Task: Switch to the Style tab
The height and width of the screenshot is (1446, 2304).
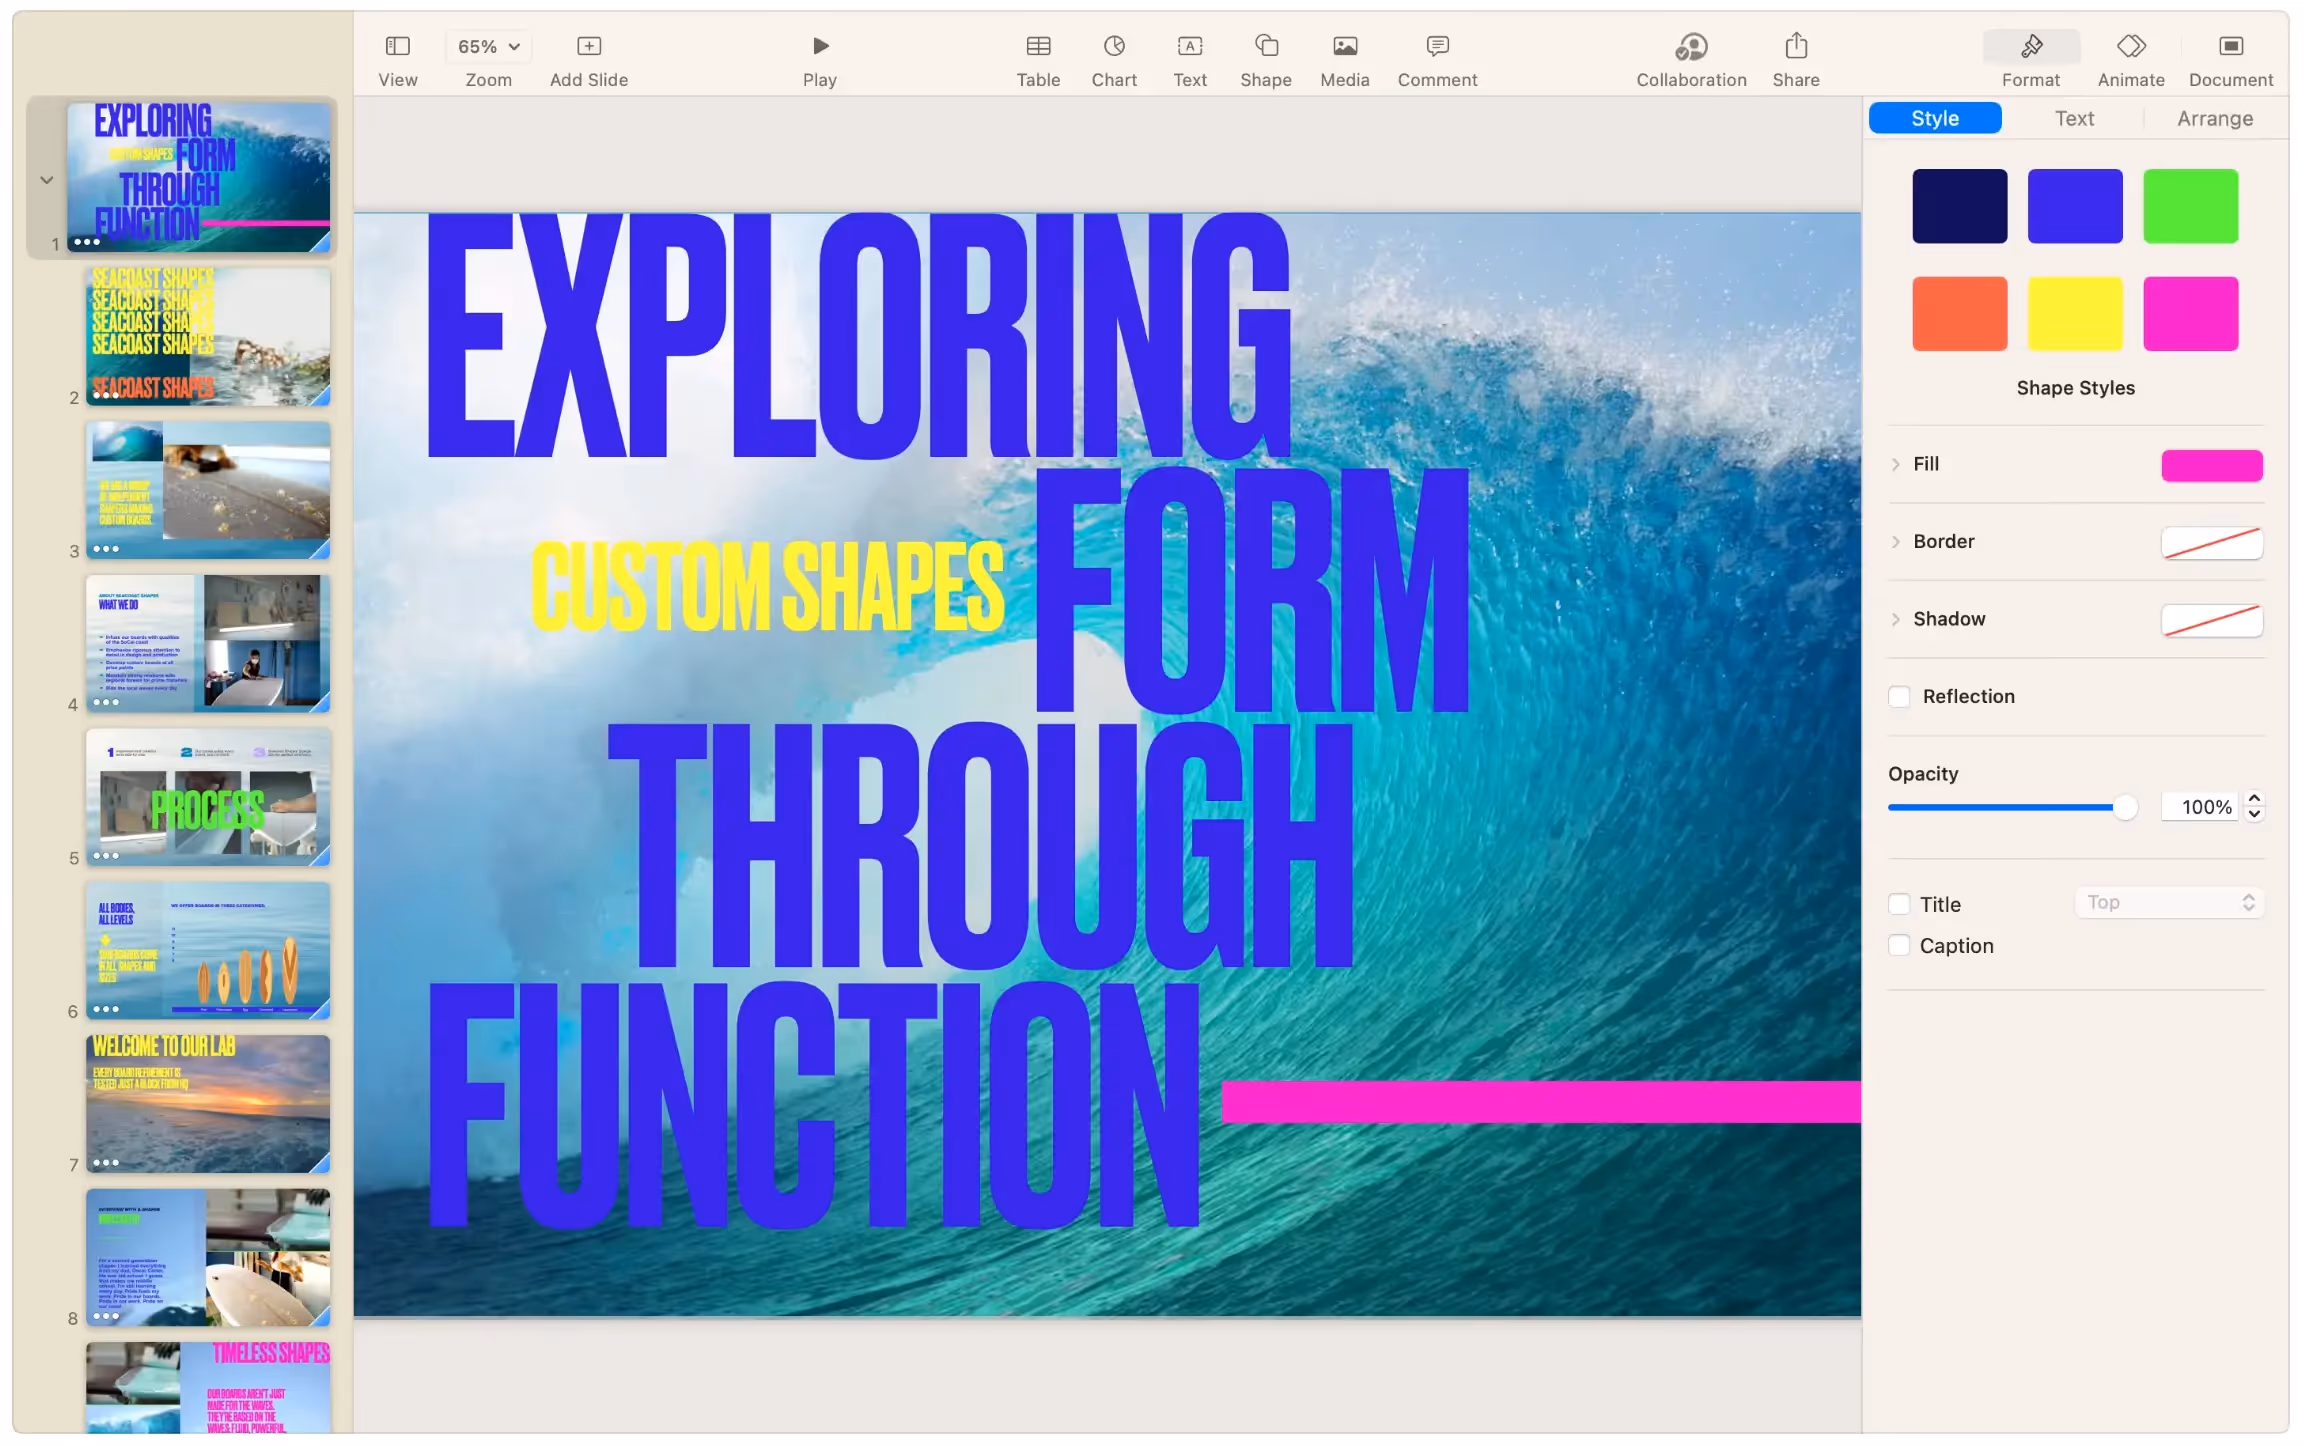Action: pyautogui.click(x=1934, y=118)
